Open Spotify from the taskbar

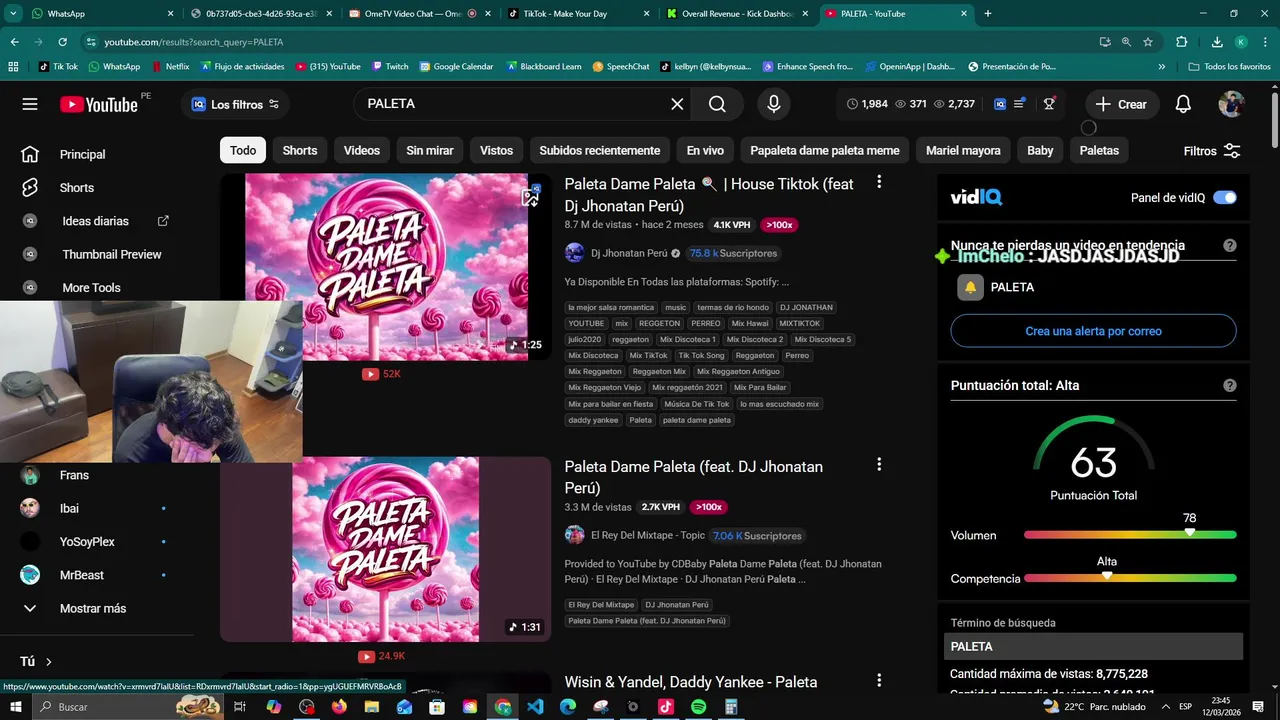pos(698,707)
